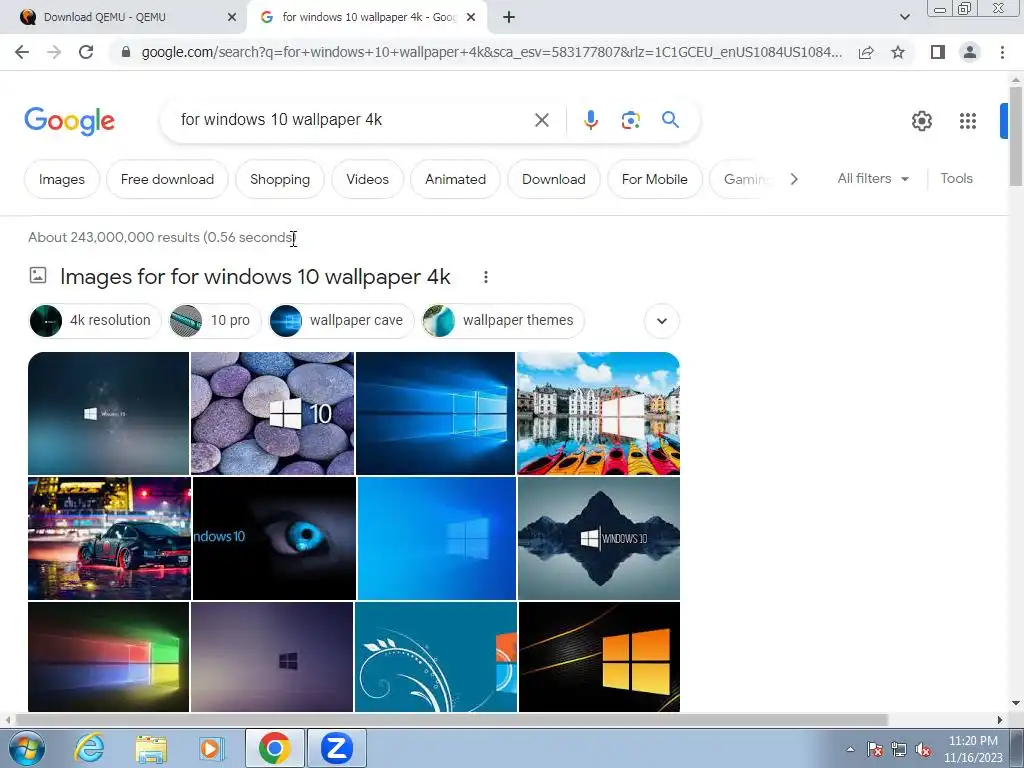Select the Images filter chip
Screen dimensions: 1024x768
(x=61, y=179)
